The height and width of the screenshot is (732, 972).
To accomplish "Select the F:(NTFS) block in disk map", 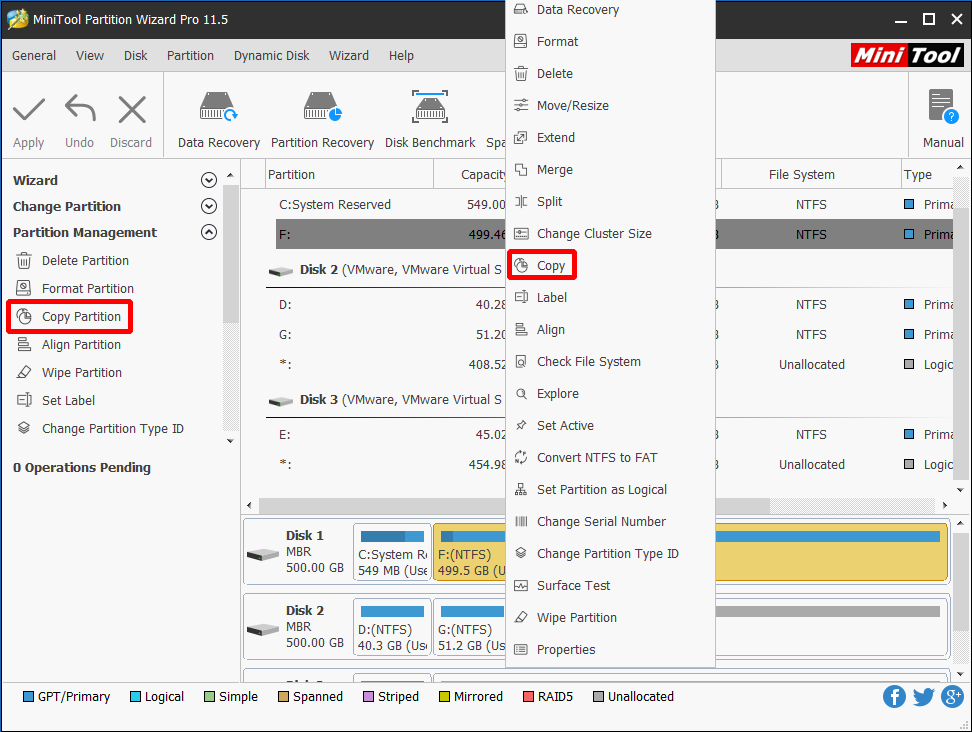I will [x=469, y=552].
